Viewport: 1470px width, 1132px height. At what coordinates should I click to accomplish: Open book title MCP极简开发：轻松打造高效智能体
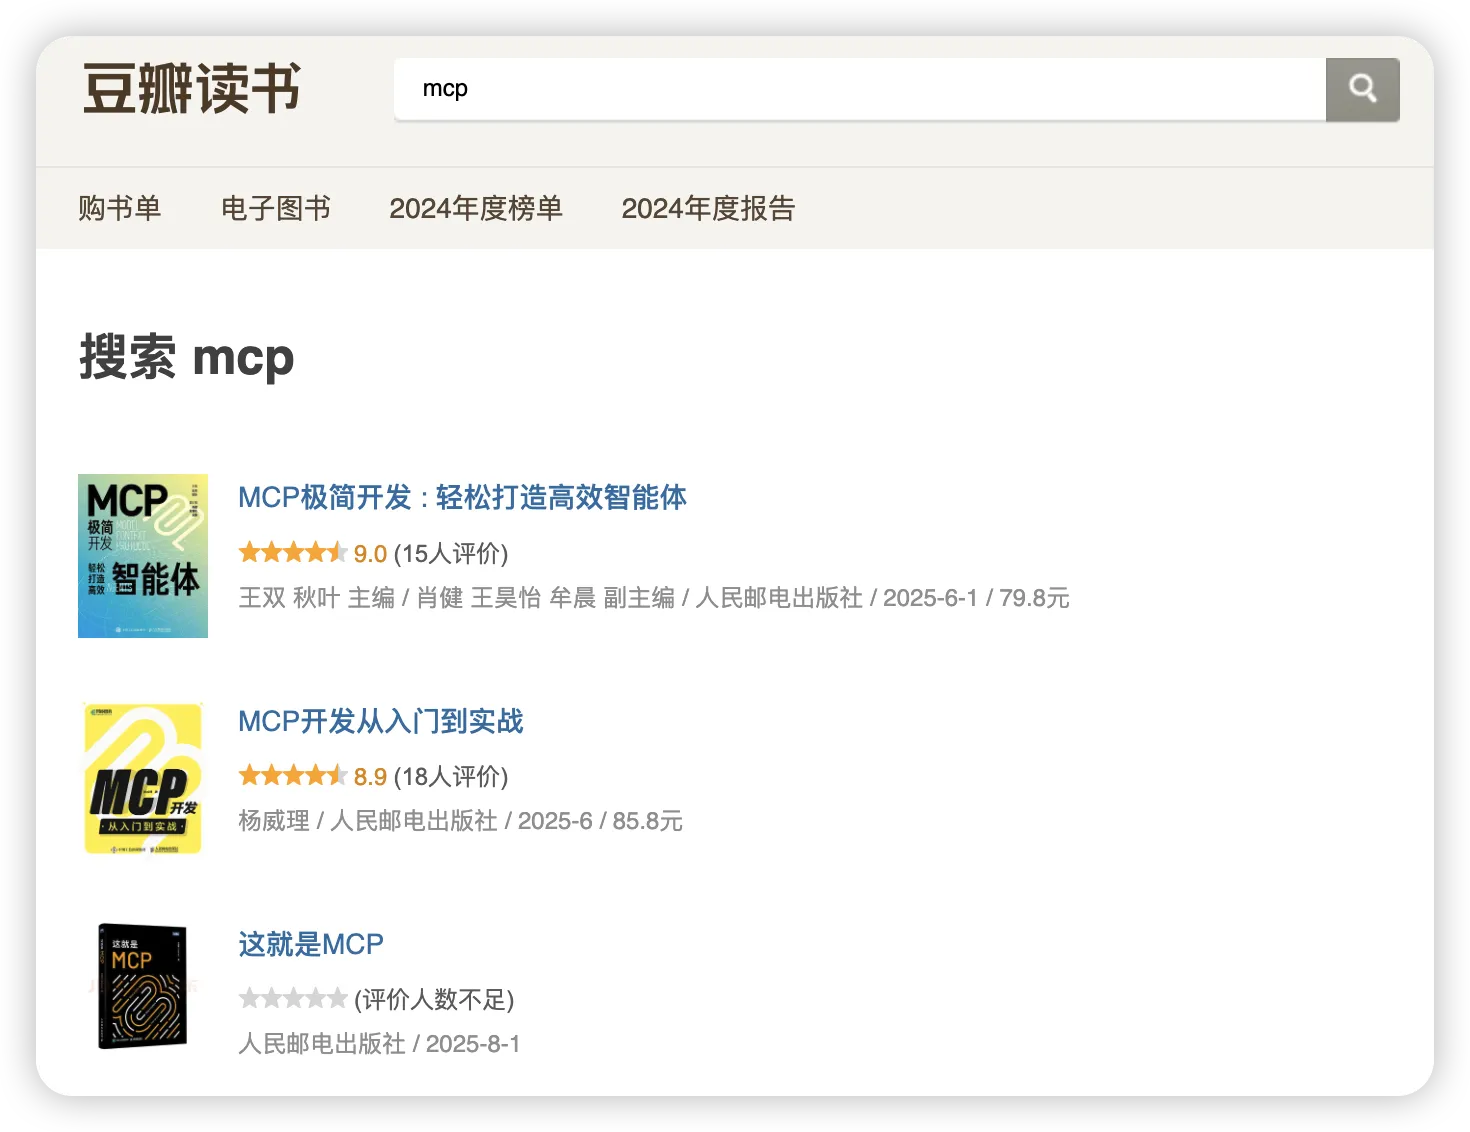pos(462,497)
